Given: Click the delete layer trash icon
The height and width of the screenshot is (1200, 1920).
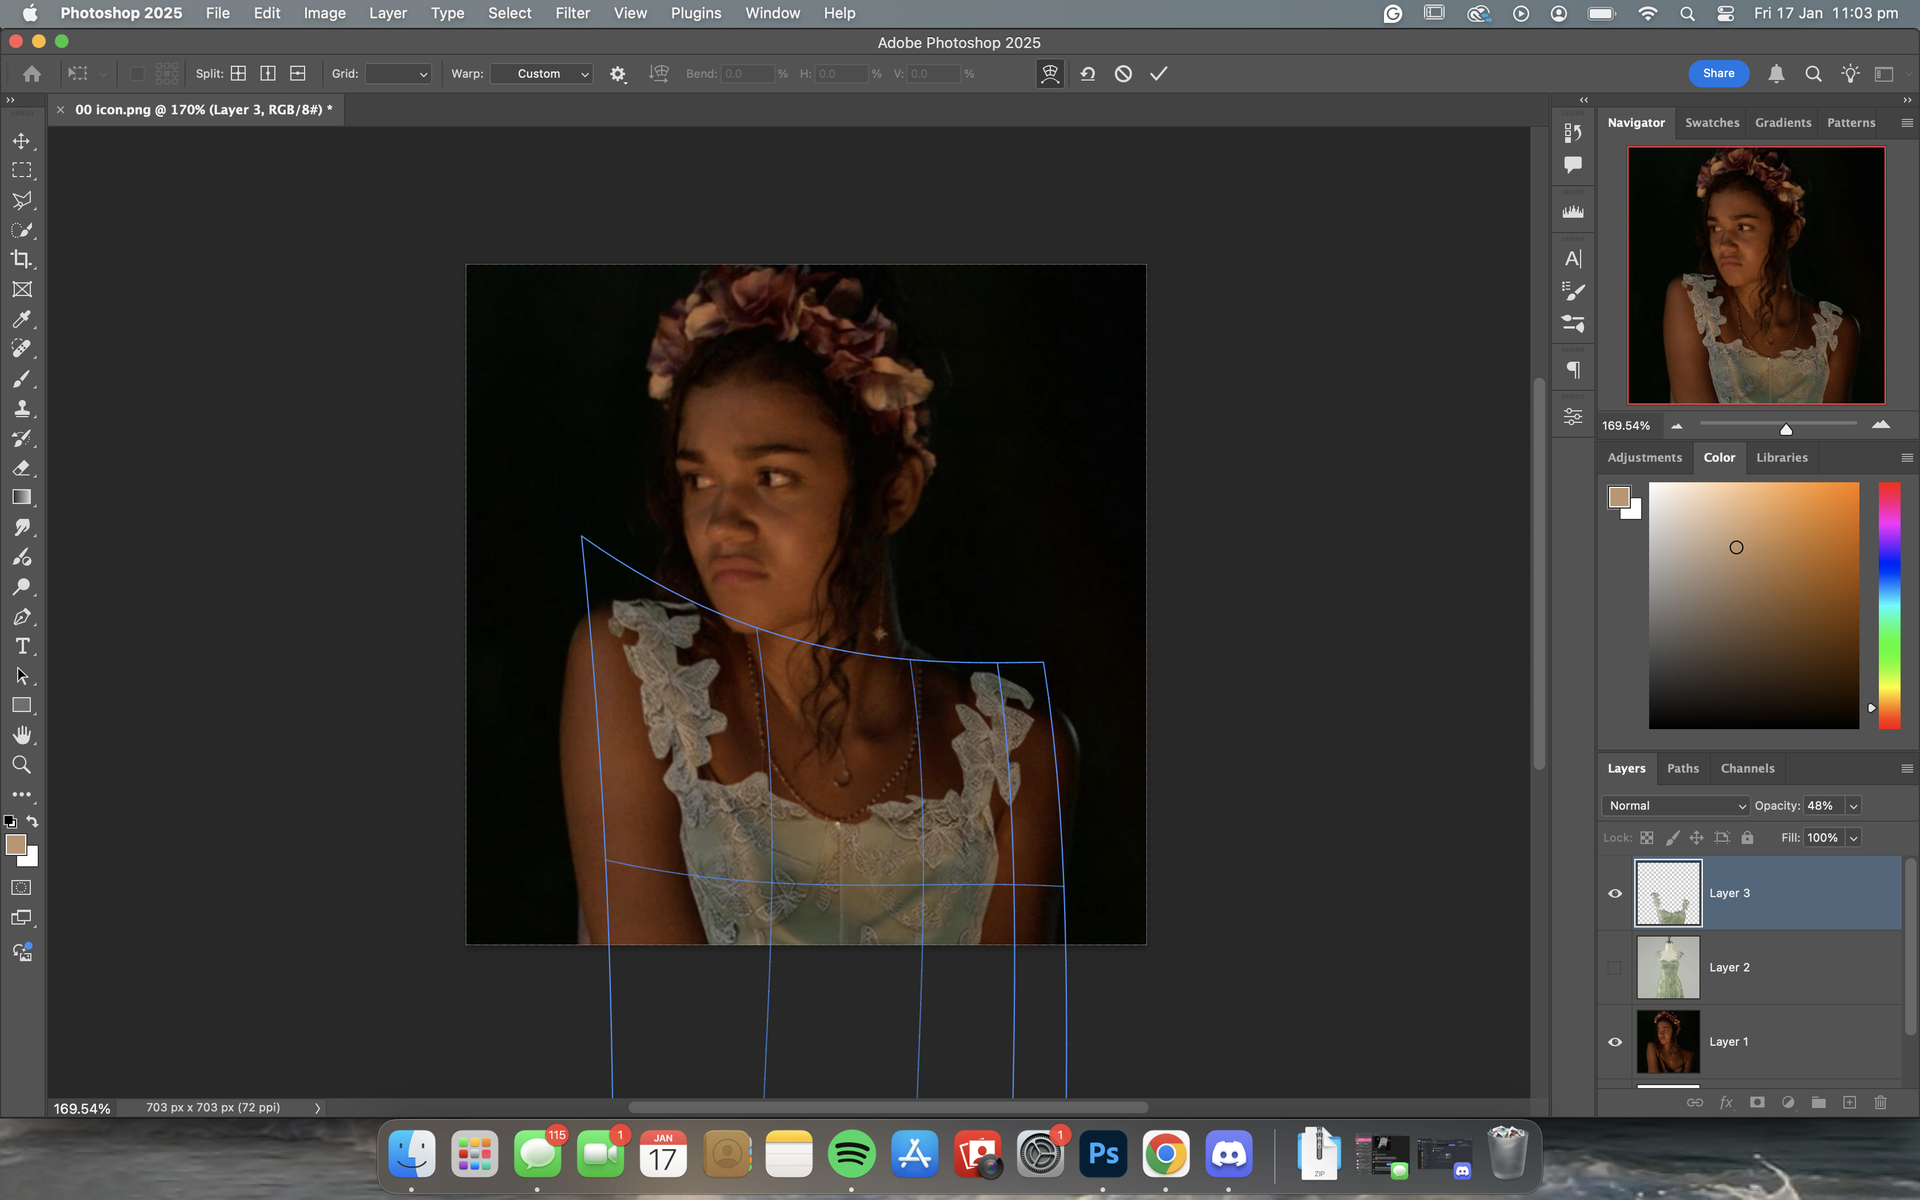Looking at the screenshot, I should pyautogui.click(x=1880, y=1102).
